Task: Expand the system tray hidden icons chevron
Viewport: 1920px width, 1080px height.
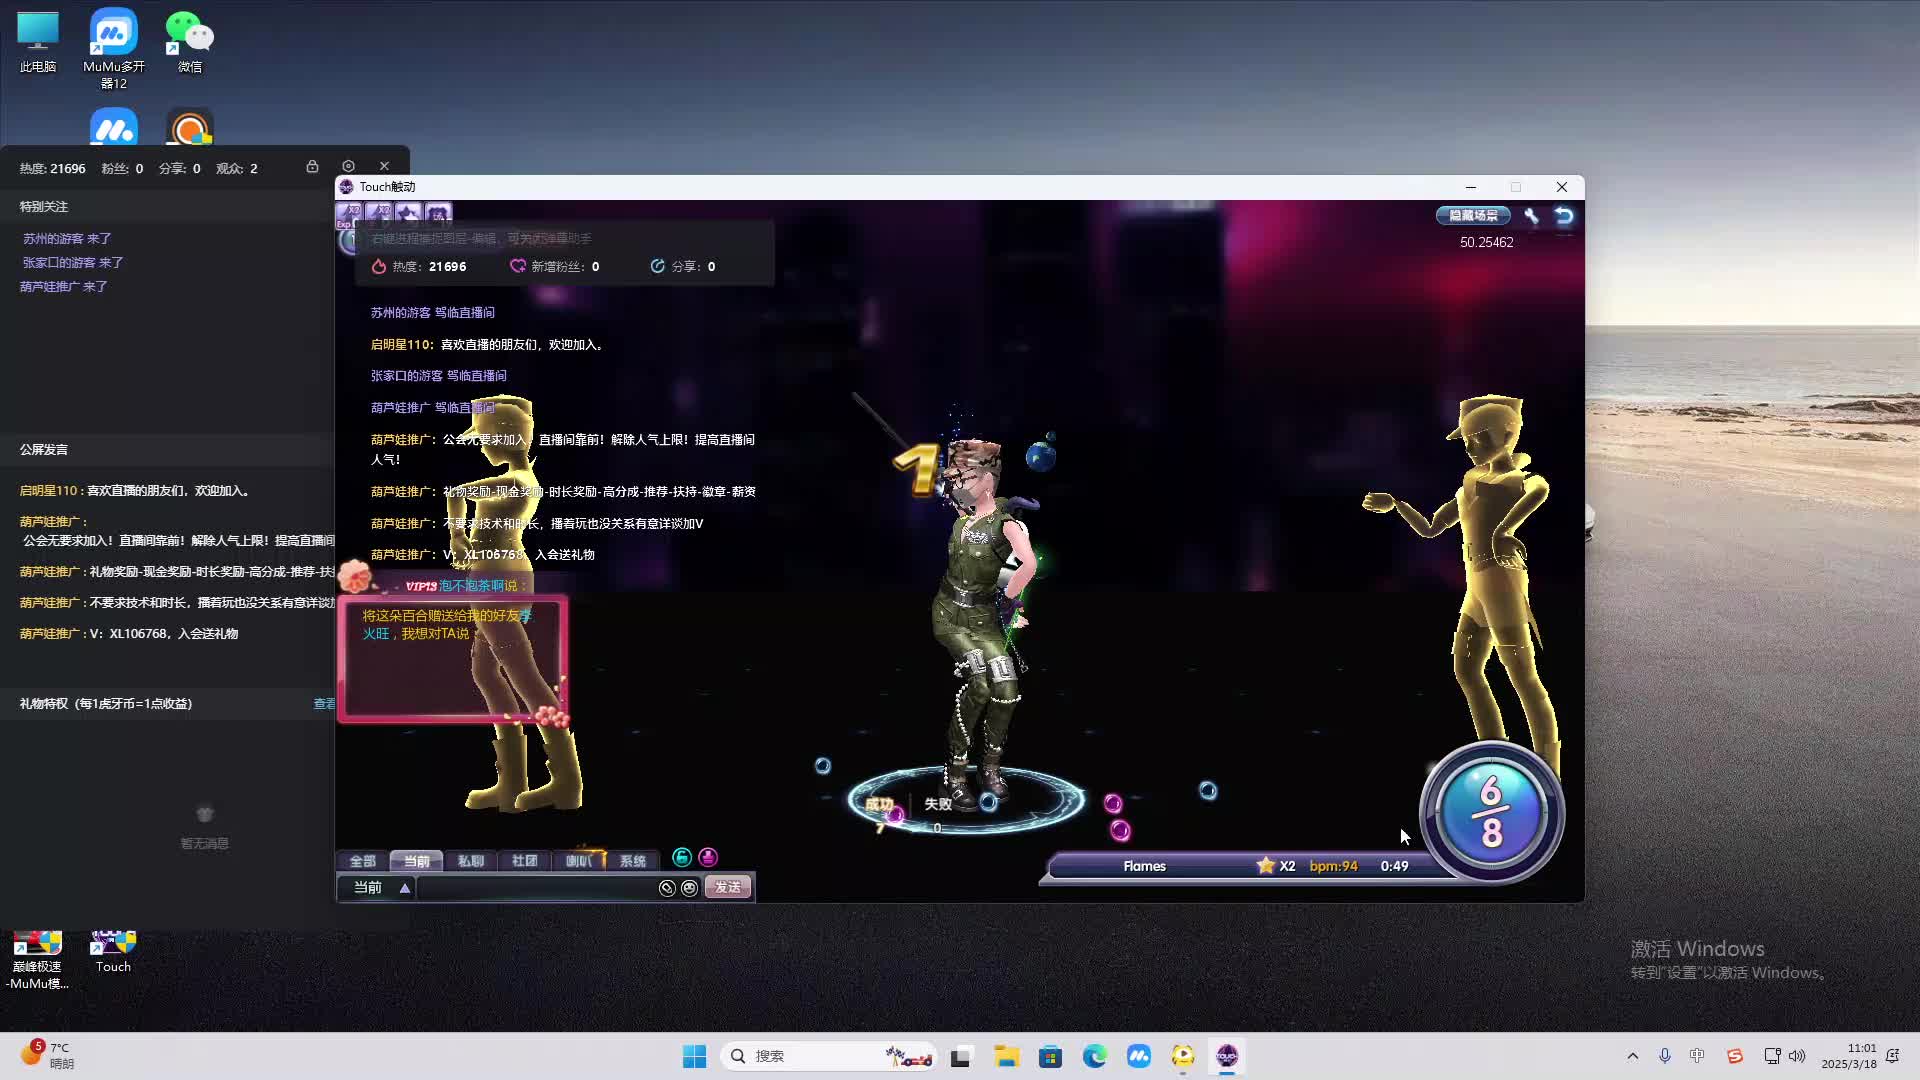Action: 1633,1056
